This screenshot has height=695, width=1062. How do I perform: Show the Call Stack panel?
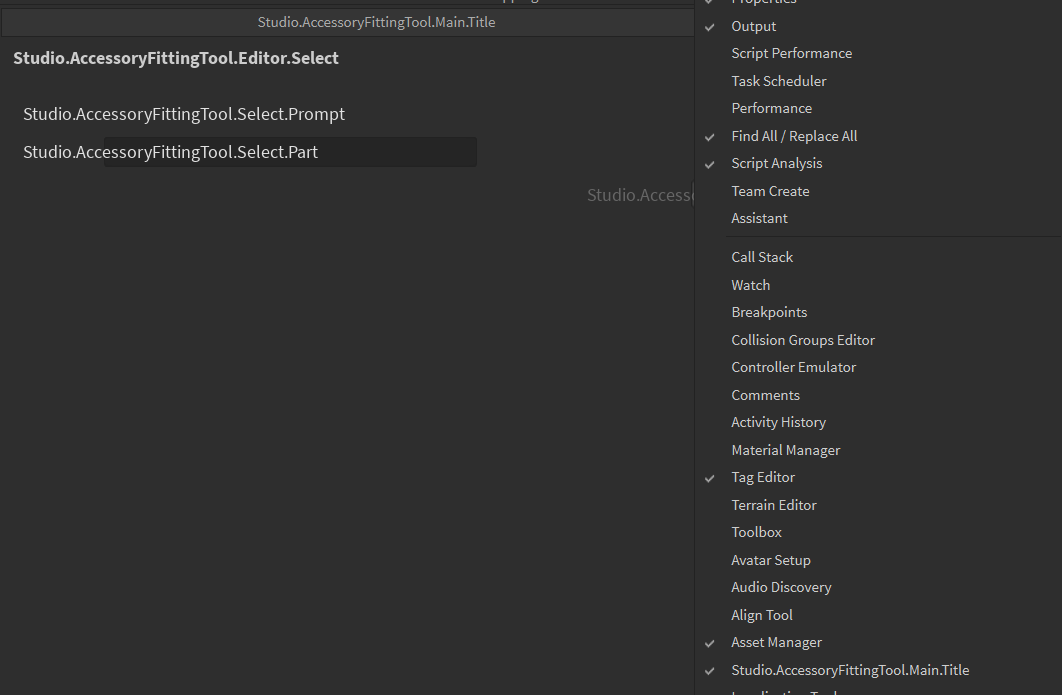pos(762,256)
